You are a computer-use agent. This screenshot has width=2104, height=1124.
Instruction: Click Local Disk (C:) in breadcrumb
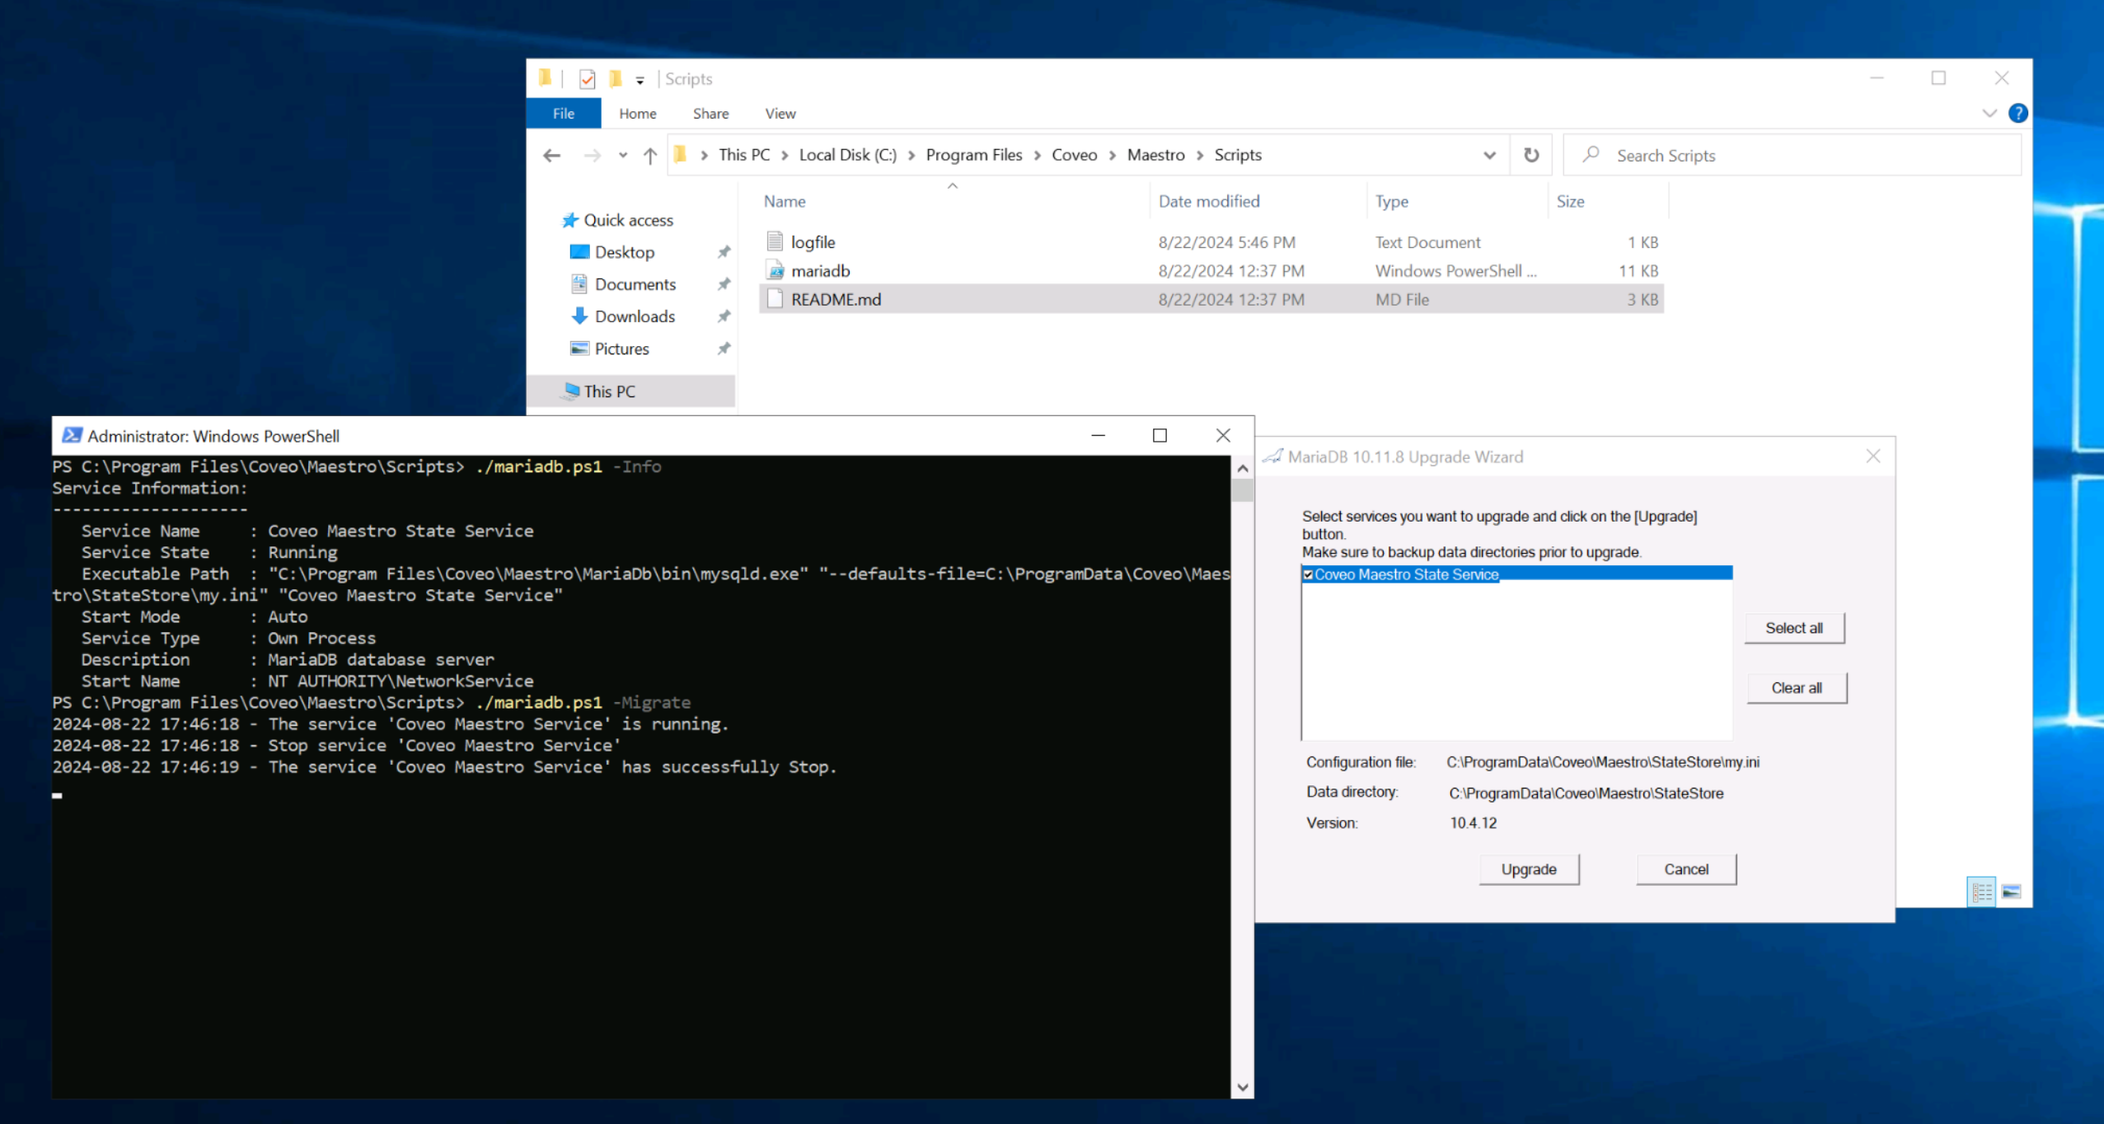point(847,155)
